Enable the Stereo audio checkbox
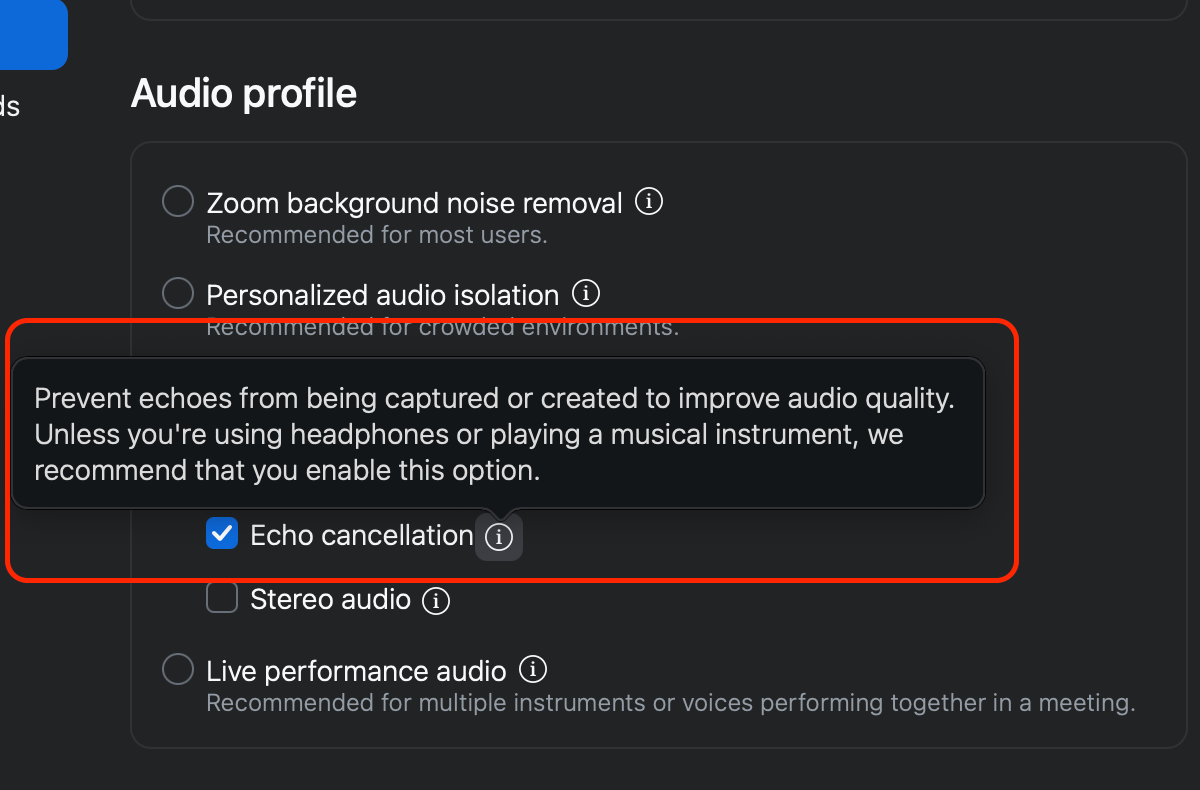The height and width of the screenshot is (790, 1200). click(222, 599)
